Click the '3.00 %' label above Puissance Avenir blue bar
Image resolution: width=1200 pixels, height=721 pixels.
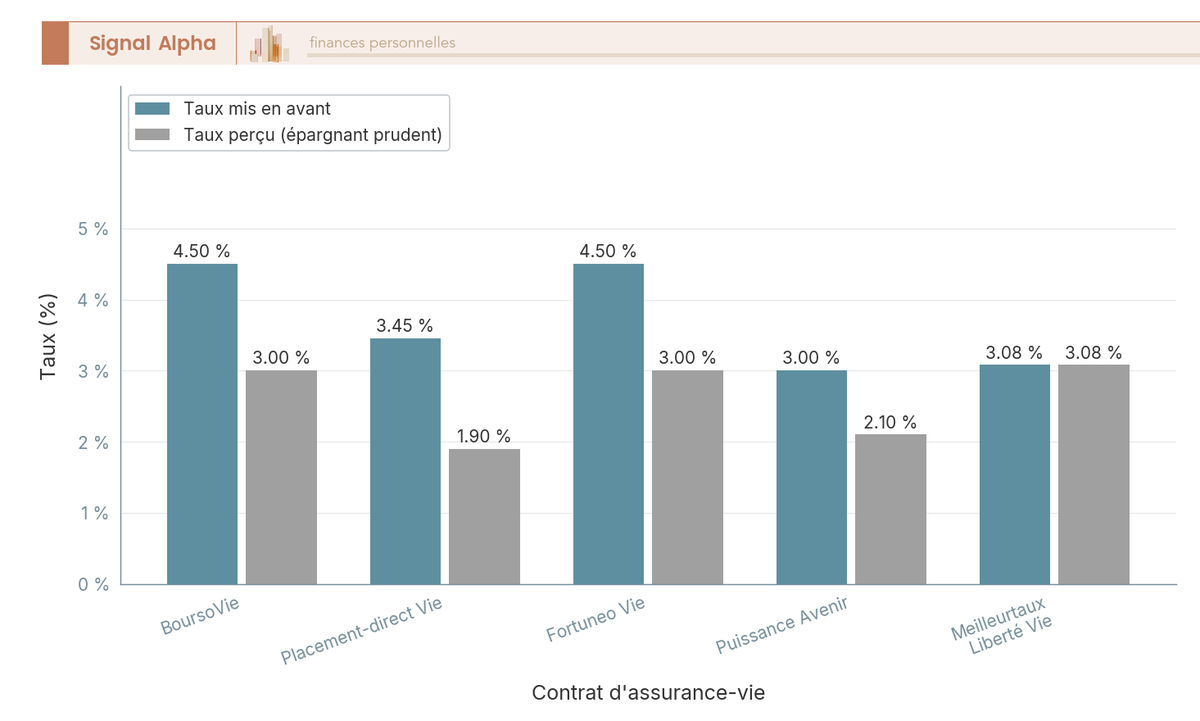811,358
